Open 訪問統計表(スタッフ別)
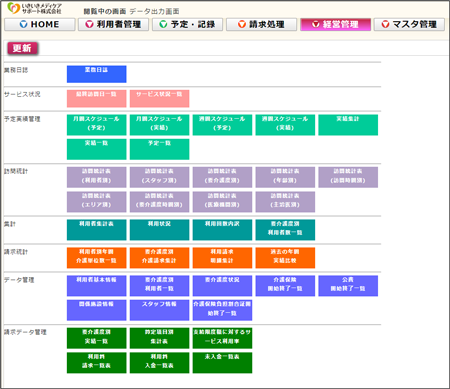Screen dimensions: 450x389 (159, 177)
